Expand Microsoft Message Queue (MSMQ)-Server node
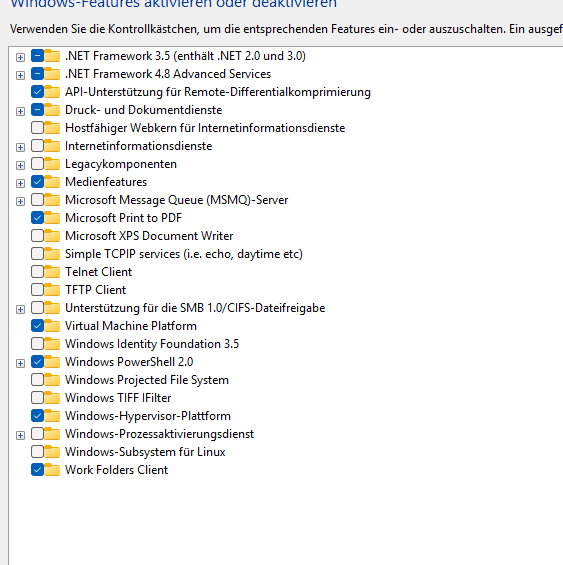The height and width of the screenshot is (565, 563). click(x=21, y=201)
